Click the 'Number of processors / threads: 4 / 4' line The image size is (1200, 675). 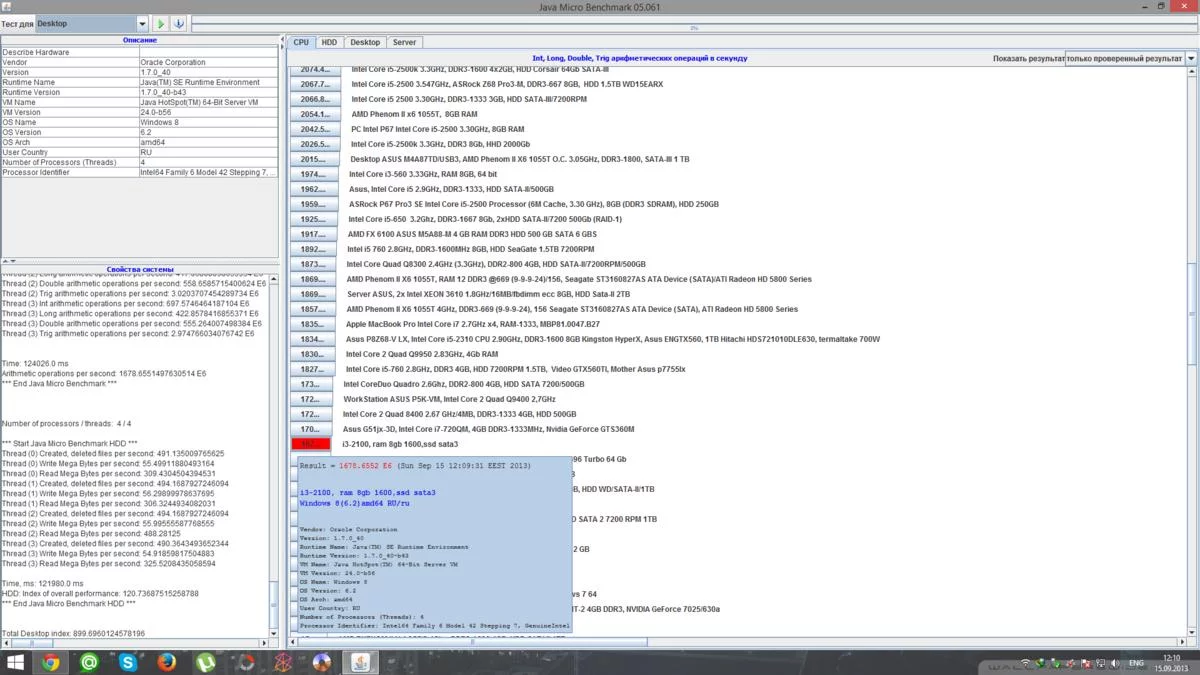[x=66, y=423]
